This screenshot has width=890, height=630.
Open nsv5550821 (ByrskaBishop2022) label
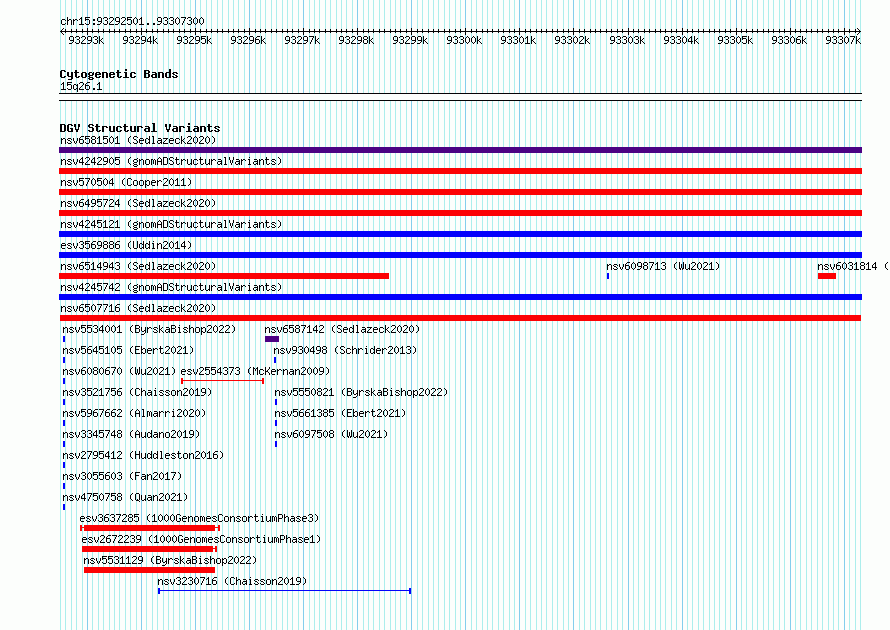pos(361,392)
